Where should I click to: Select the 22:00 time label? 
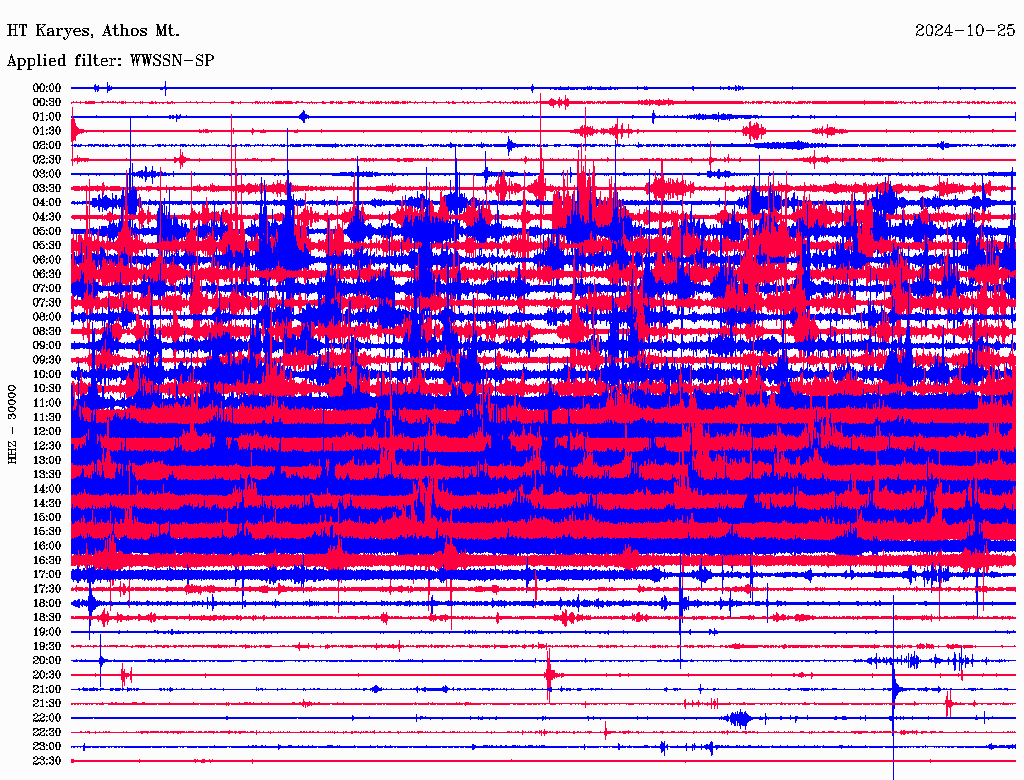click(x=47, y=719)
